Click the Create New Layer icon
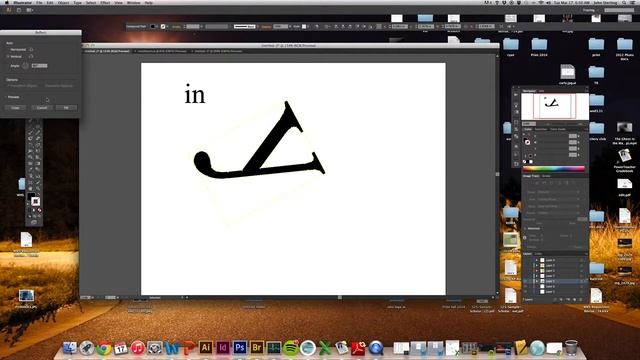The height and width of the screenshot is (360, 640). pyautogui.click(x=575, y=300)
